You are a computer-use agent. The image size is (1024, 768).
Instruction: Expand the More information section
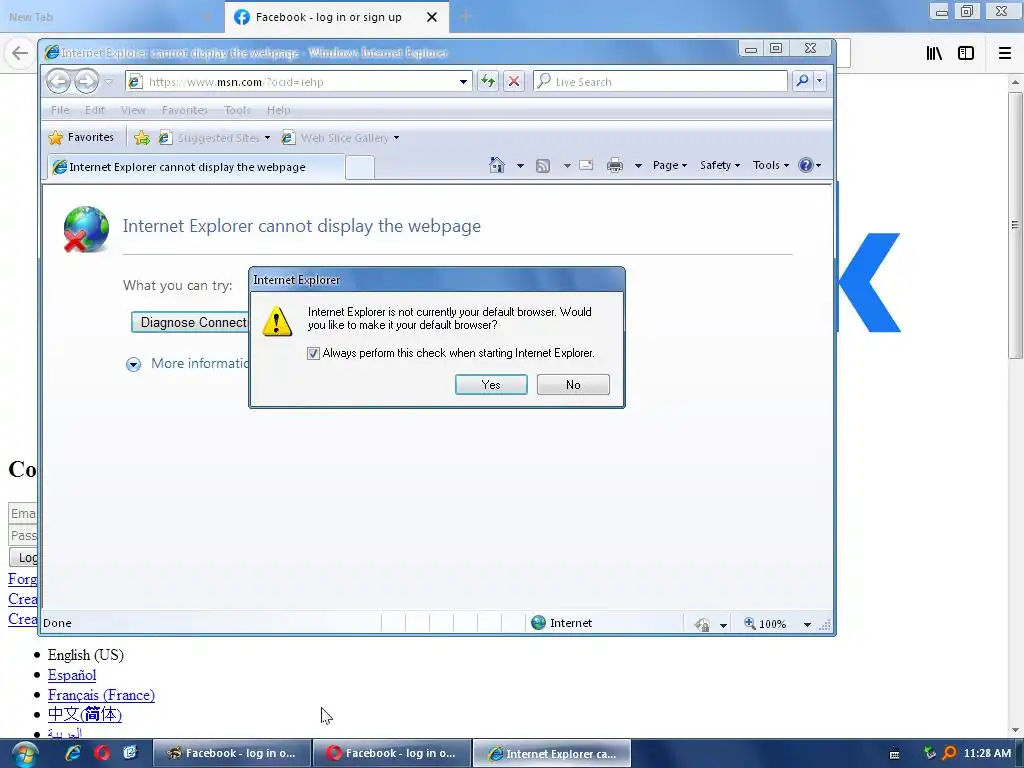(x=187, y=364)
